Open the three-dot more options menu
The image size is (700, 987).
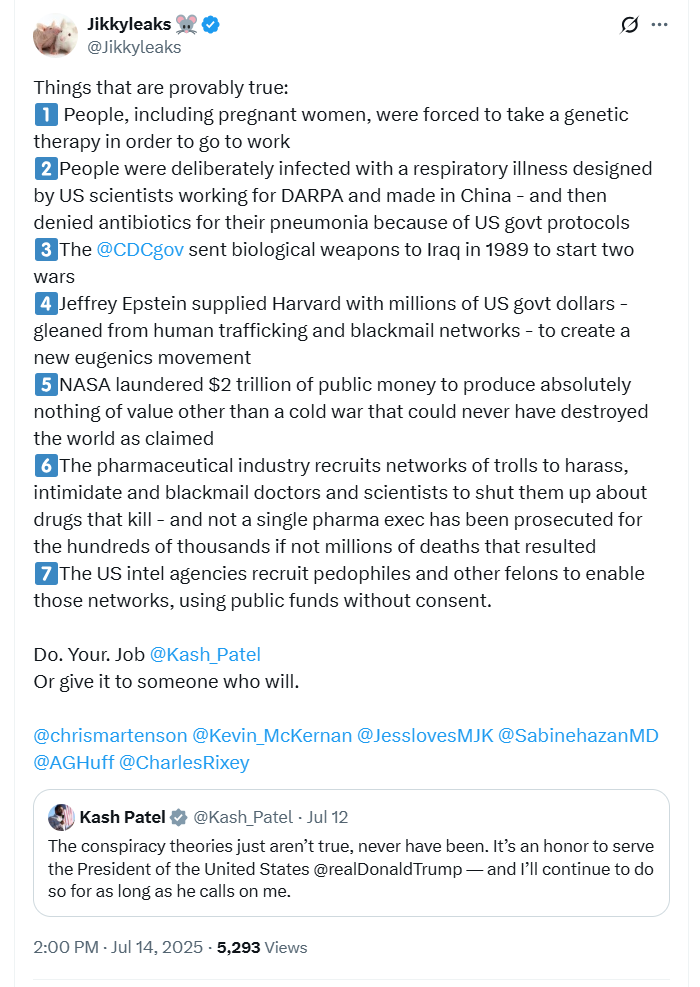pyautogui.click(x=659, y=25)
